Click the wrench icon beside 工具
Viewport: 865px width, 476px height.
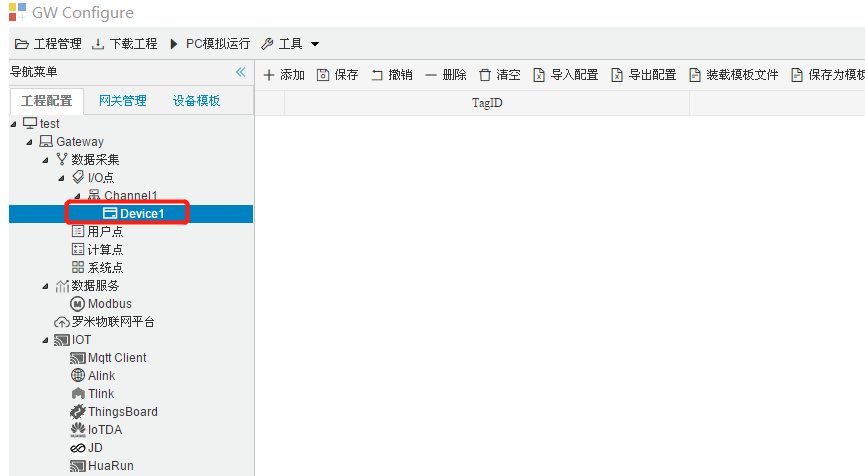tap(267, 44)
